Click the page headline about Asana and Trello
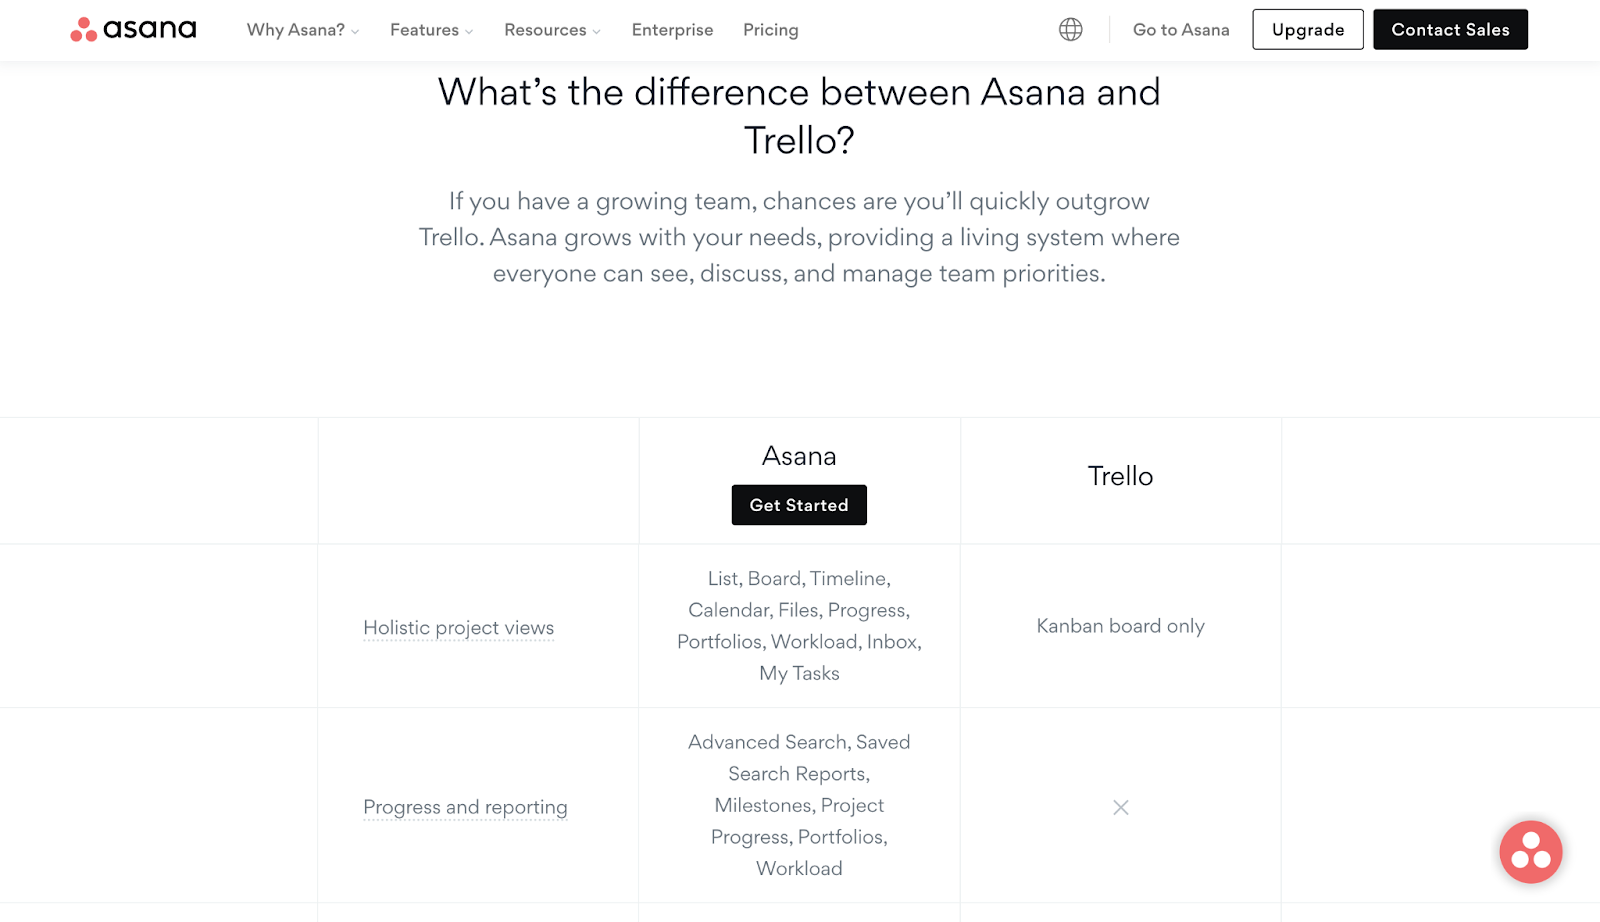The width and height of the screenshot is (1600, 922). point(799,116)
